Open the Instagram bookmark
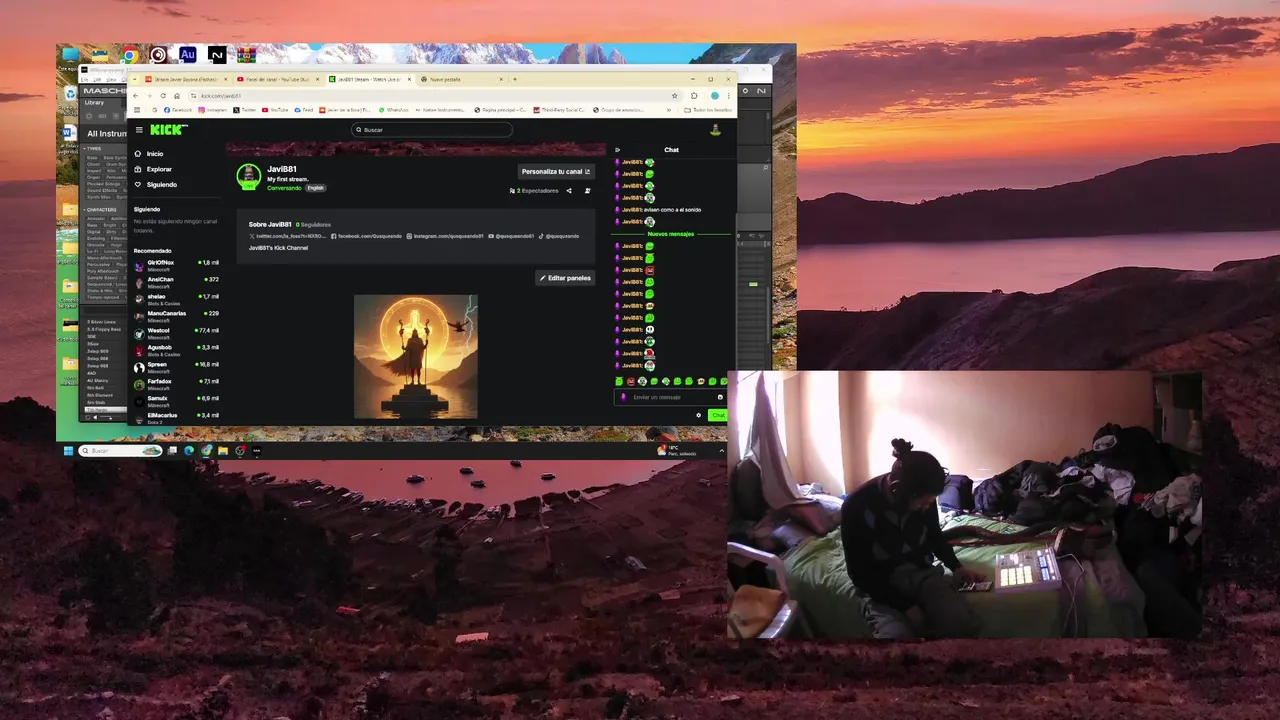The width and height of the screenshot is (1280, 720). click(x=213, y=110)
